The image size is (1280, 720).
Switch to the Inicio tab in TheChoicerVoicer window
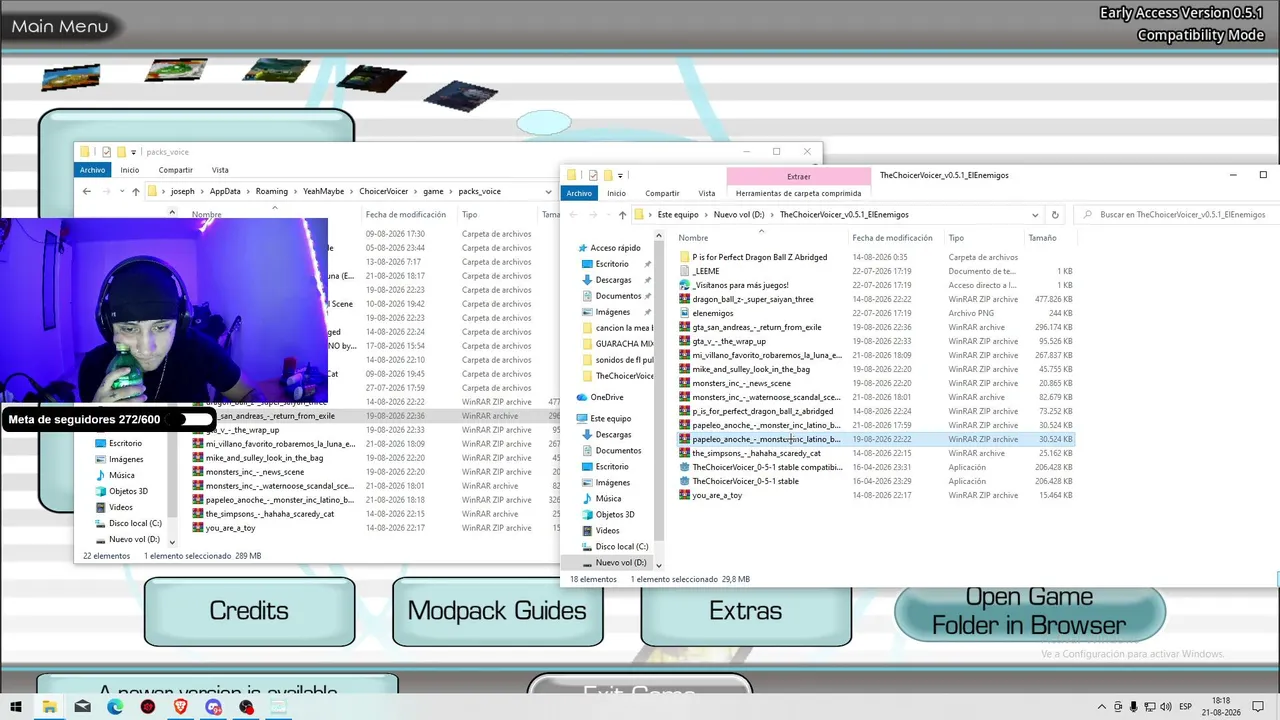(x=616, y=193)
